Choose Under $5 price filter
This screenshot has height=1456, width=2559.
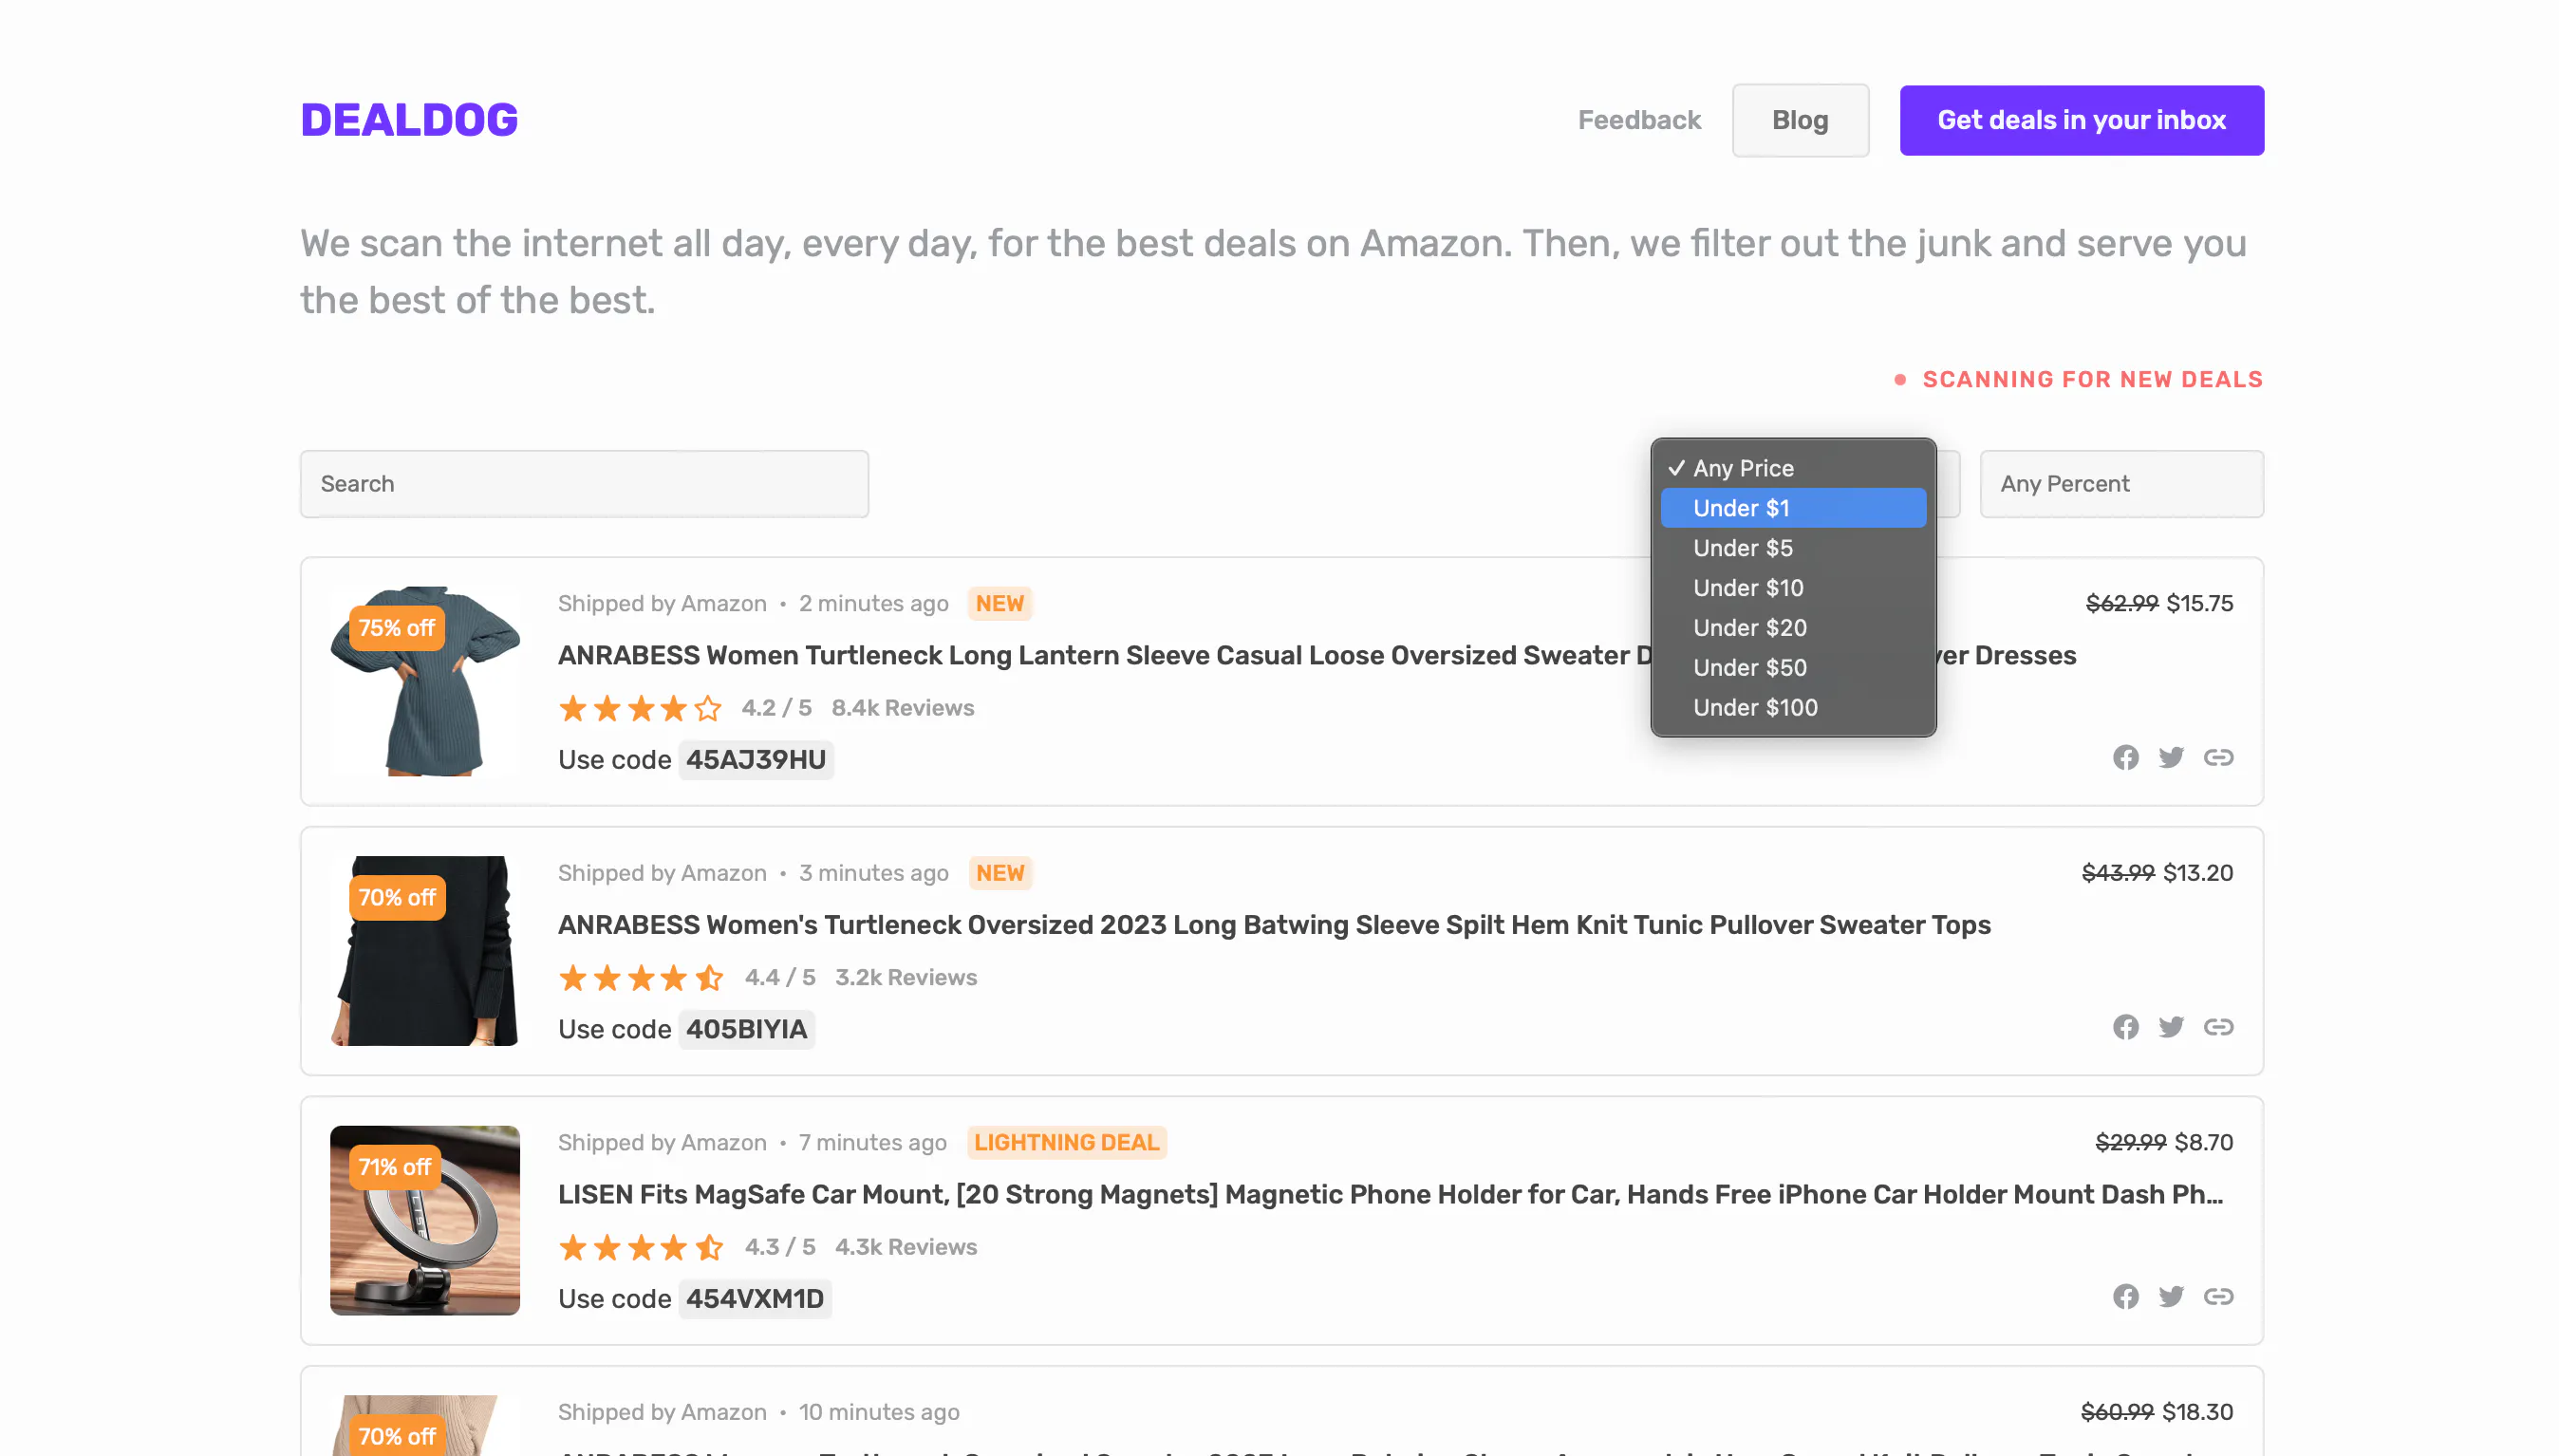click(1793, 548)
